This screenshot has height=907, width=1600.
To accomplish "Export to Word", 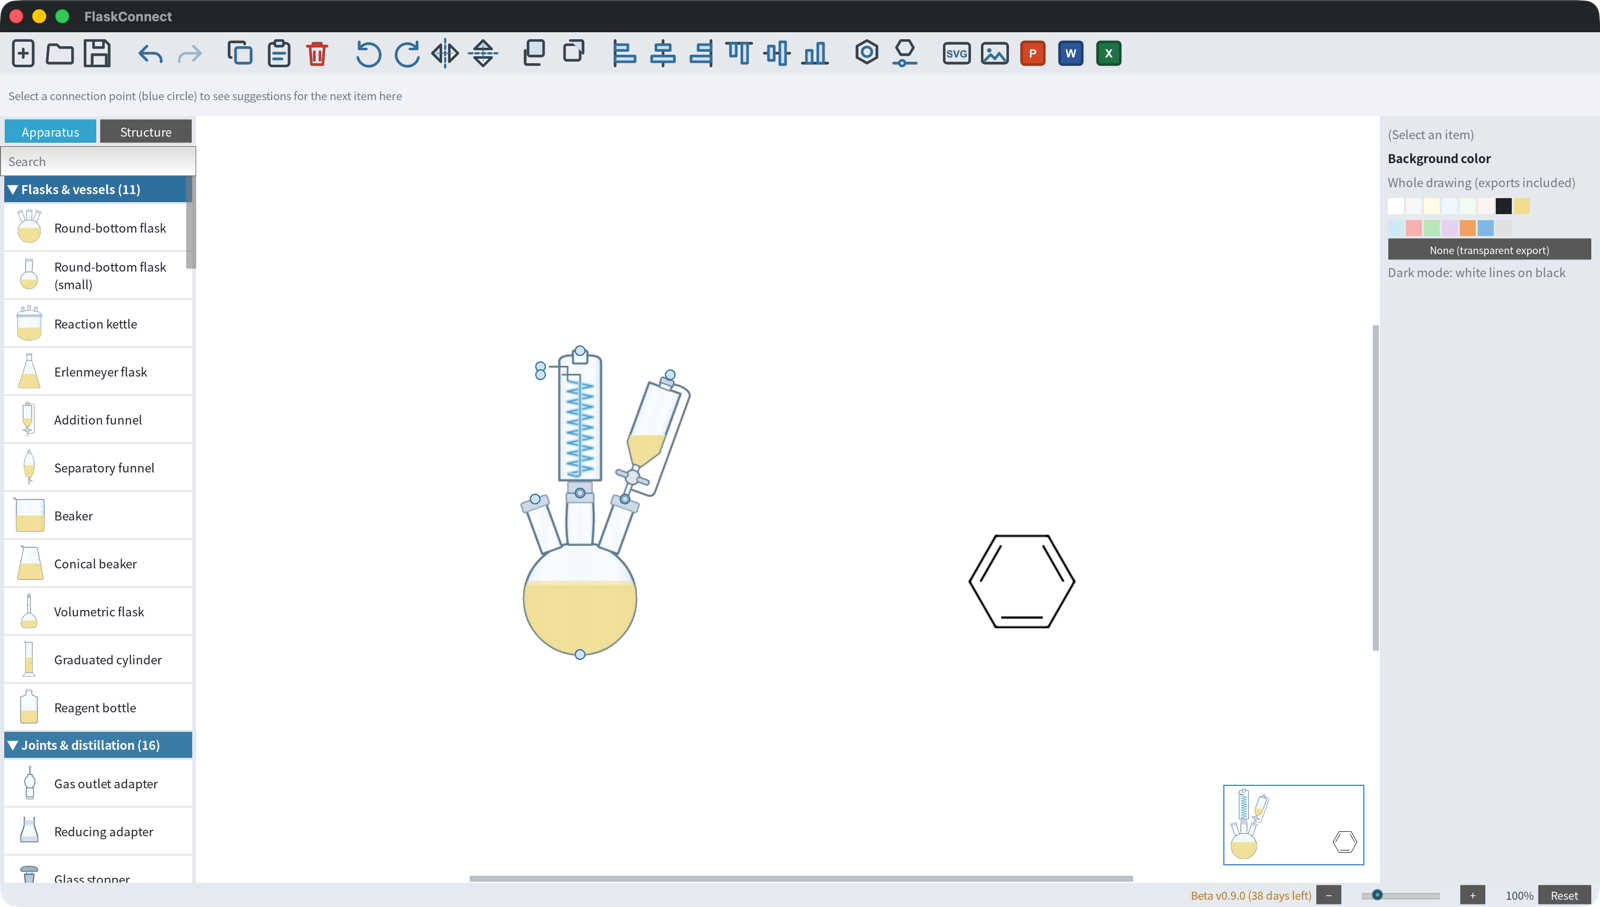I will click(x=1071, y=53).
